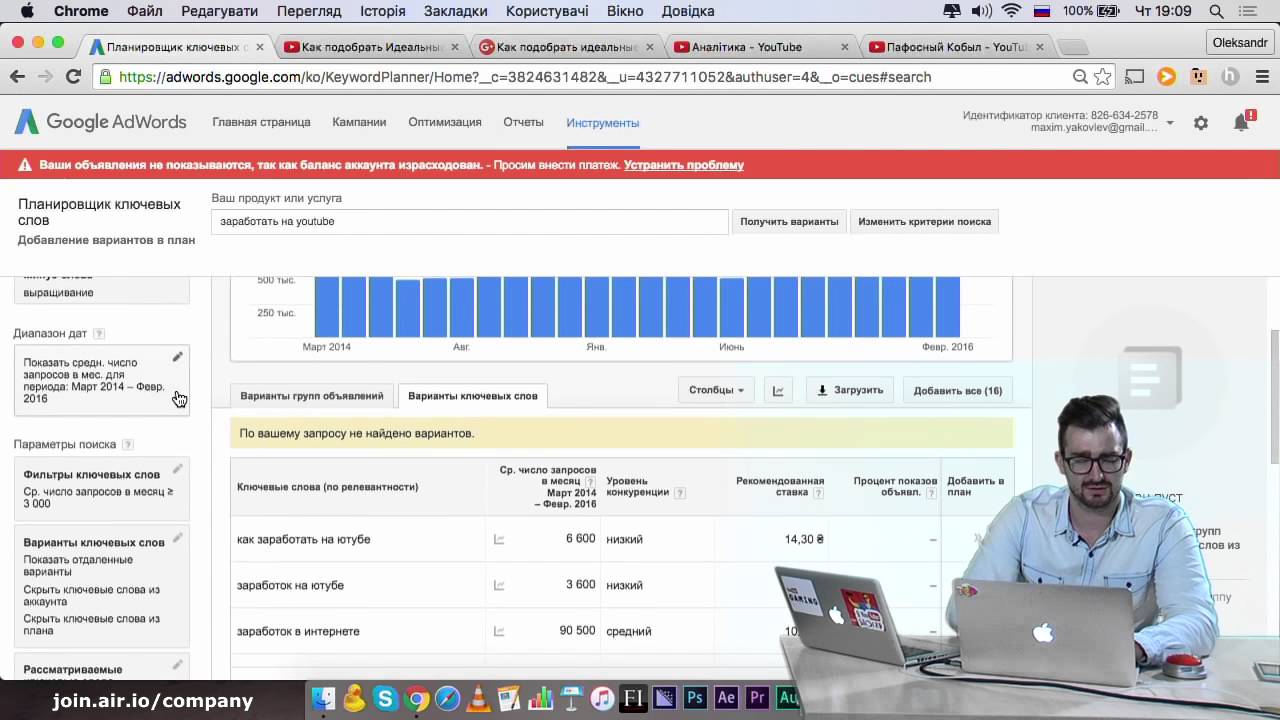Open the Chrome hamburger menu
The width and height of the screenshot is (1280, 720).
(x=1262, y=77)
